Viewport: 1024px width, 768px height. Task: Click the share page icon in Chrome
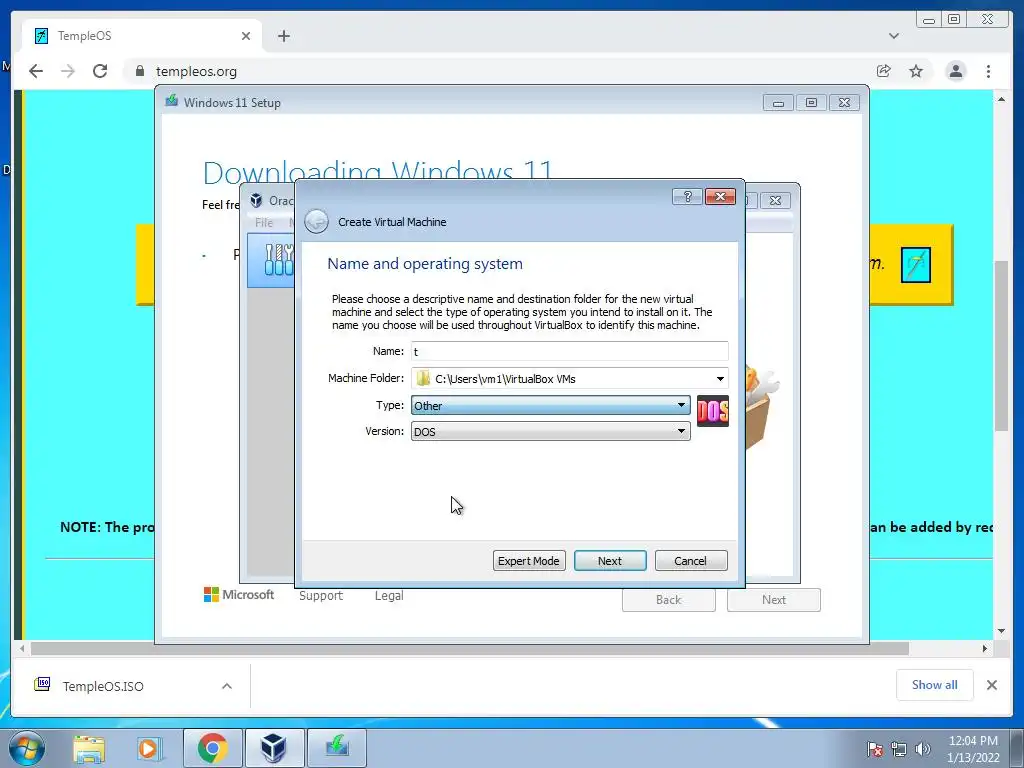point(884,71)
